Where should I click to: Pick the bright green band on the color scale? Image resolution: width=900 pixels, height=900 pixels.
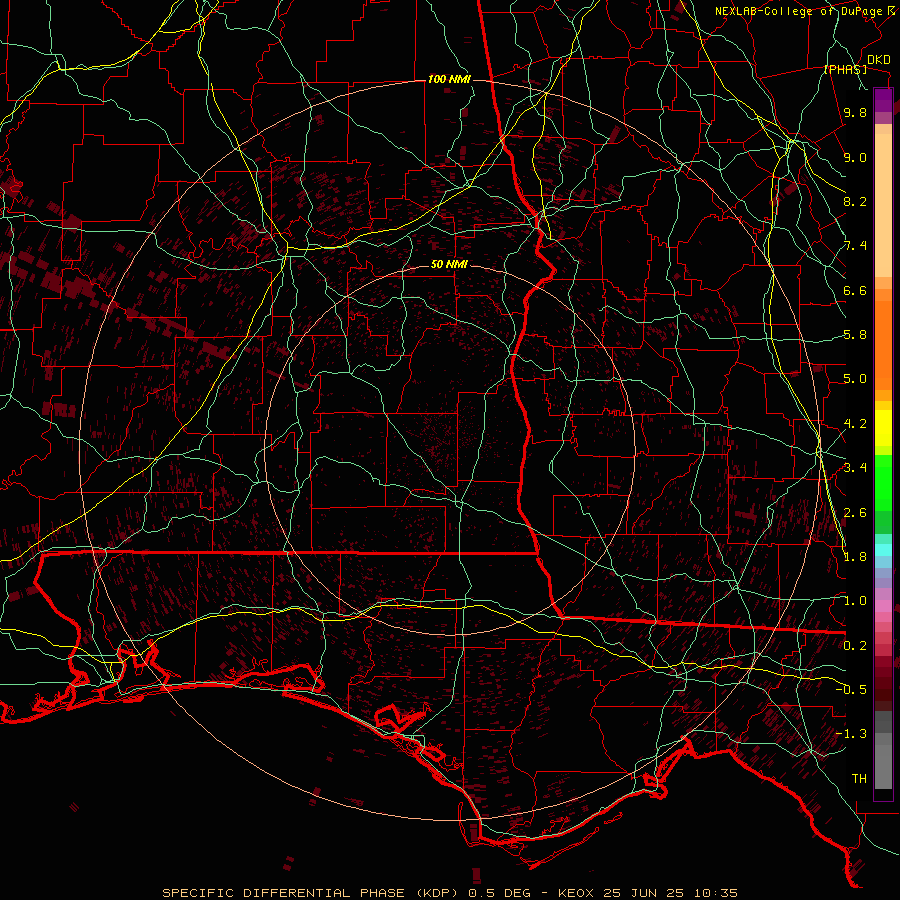click(883, 483)
